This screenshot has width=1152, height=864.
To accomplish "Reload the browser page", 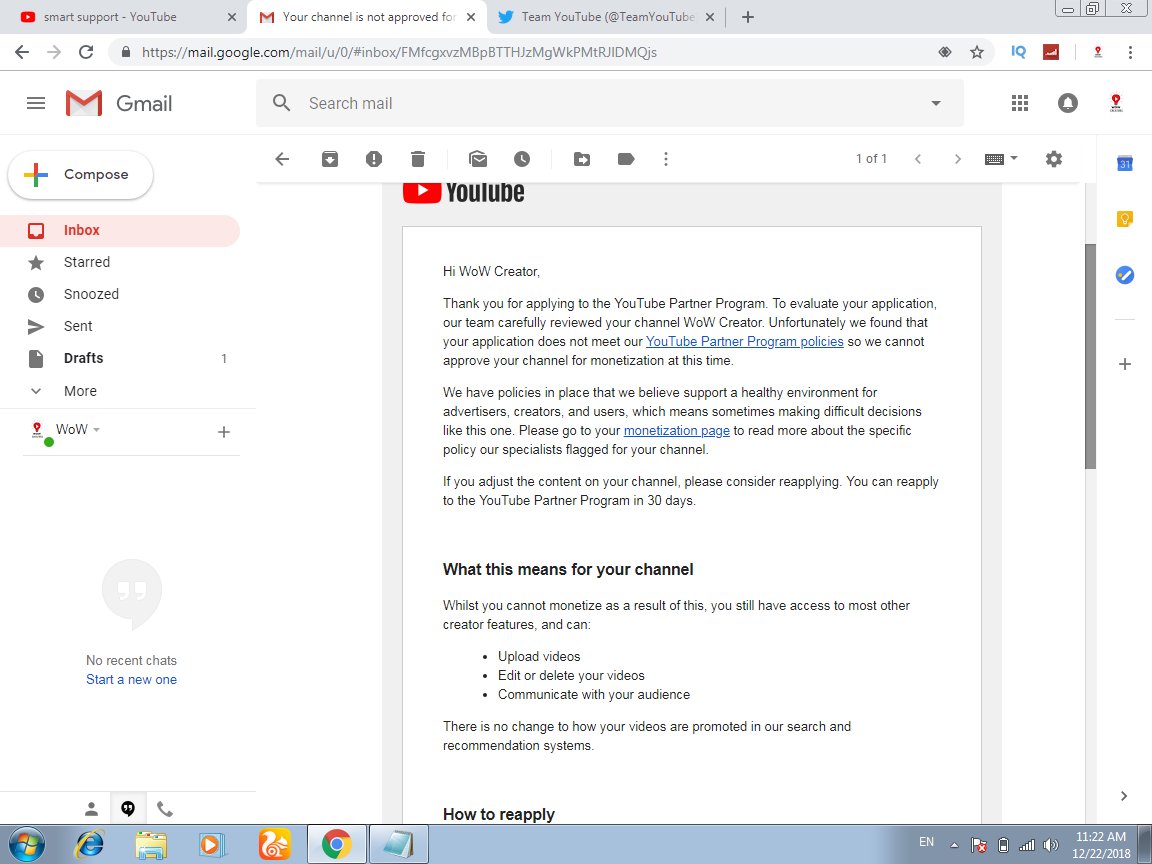I will tap(86, 52).
